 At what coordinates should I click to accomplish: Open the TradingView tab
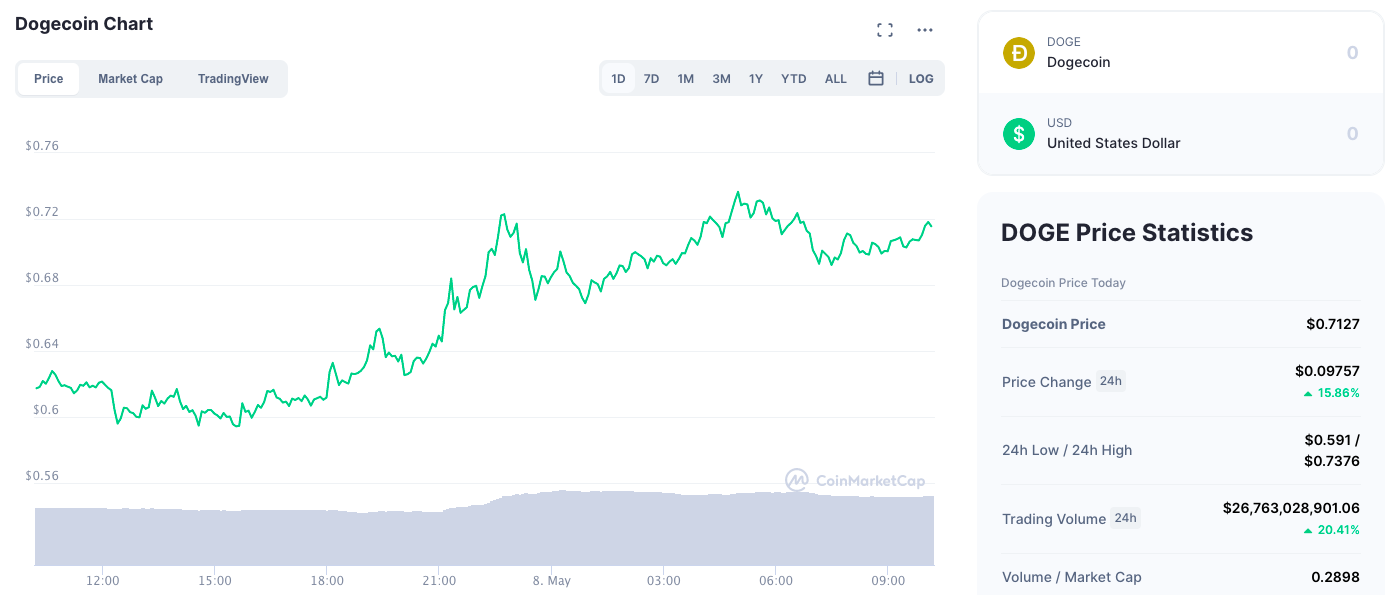click(x=233, y=79)
